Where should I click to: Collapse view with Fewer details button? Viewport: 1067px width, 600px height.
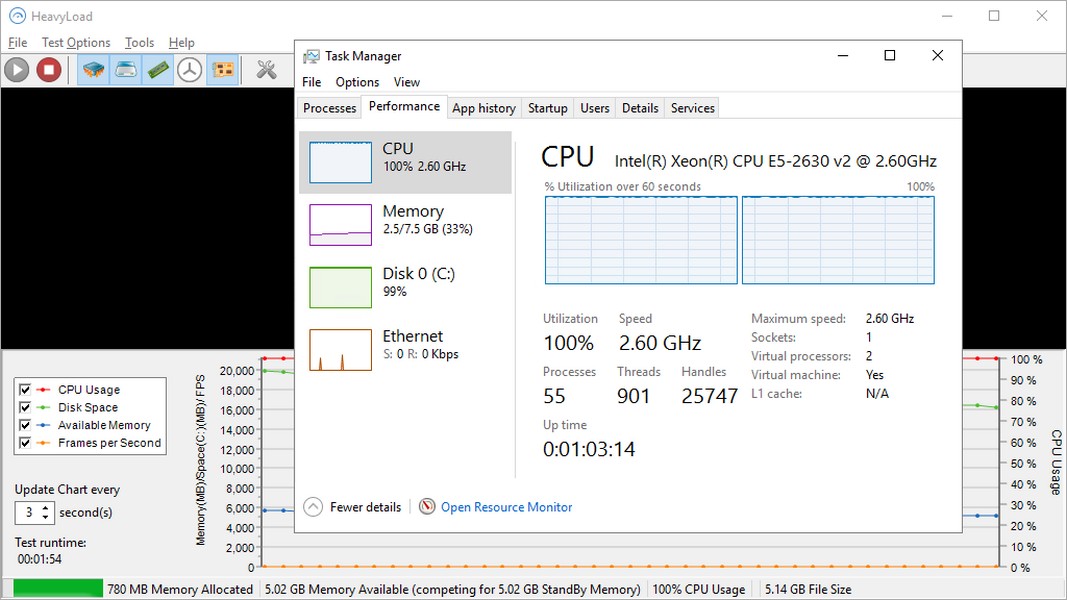tap(352, 507)
